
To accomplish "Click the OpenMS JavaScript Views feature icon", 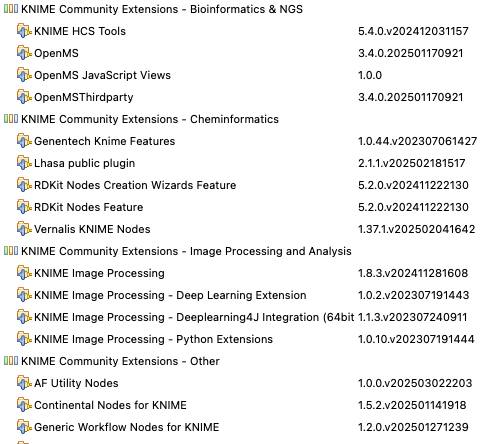I will pos(24,75).
